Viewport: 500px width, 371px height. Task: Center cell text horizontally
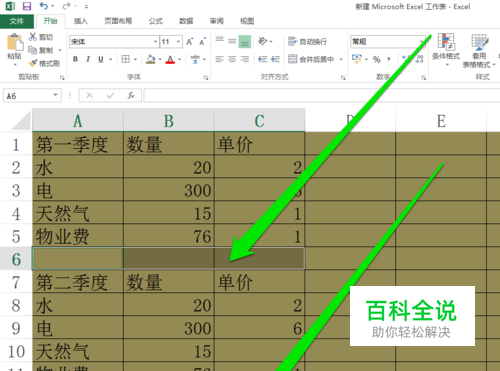[232, 59]
